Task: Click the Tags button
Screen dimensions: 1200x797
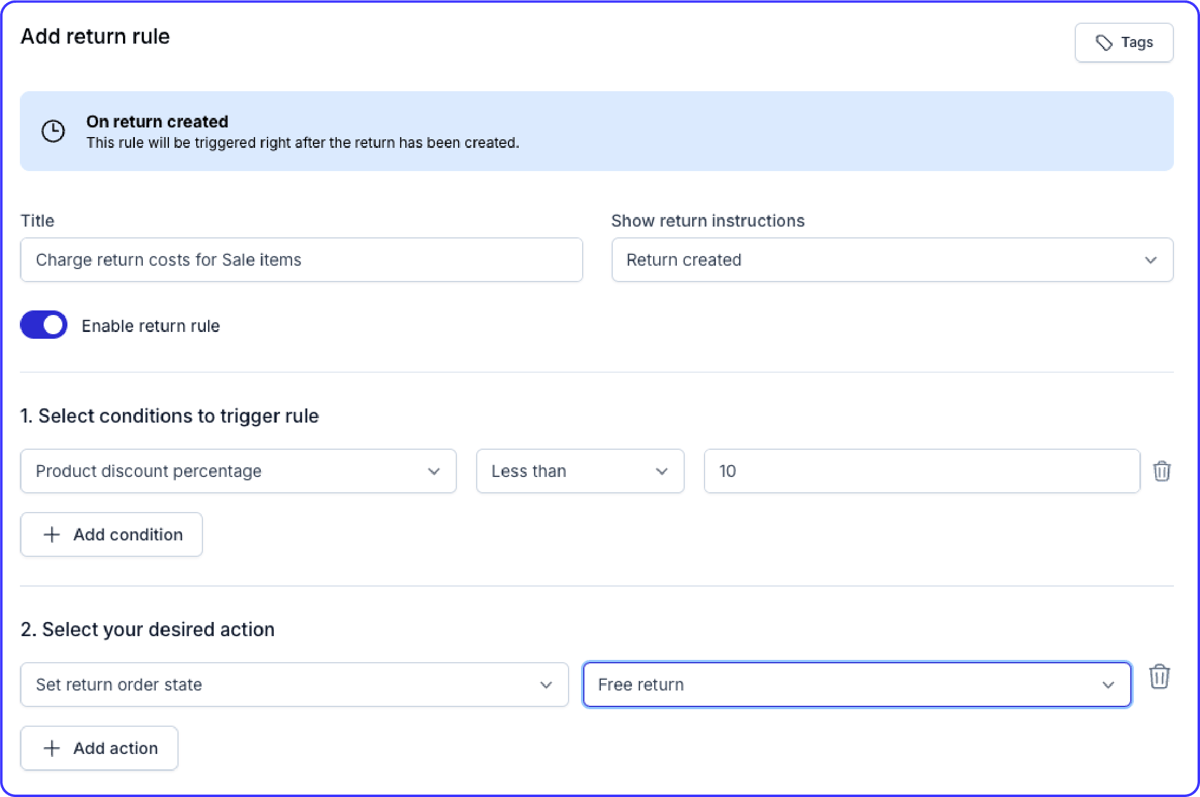Action: [x=1123, y=42]
